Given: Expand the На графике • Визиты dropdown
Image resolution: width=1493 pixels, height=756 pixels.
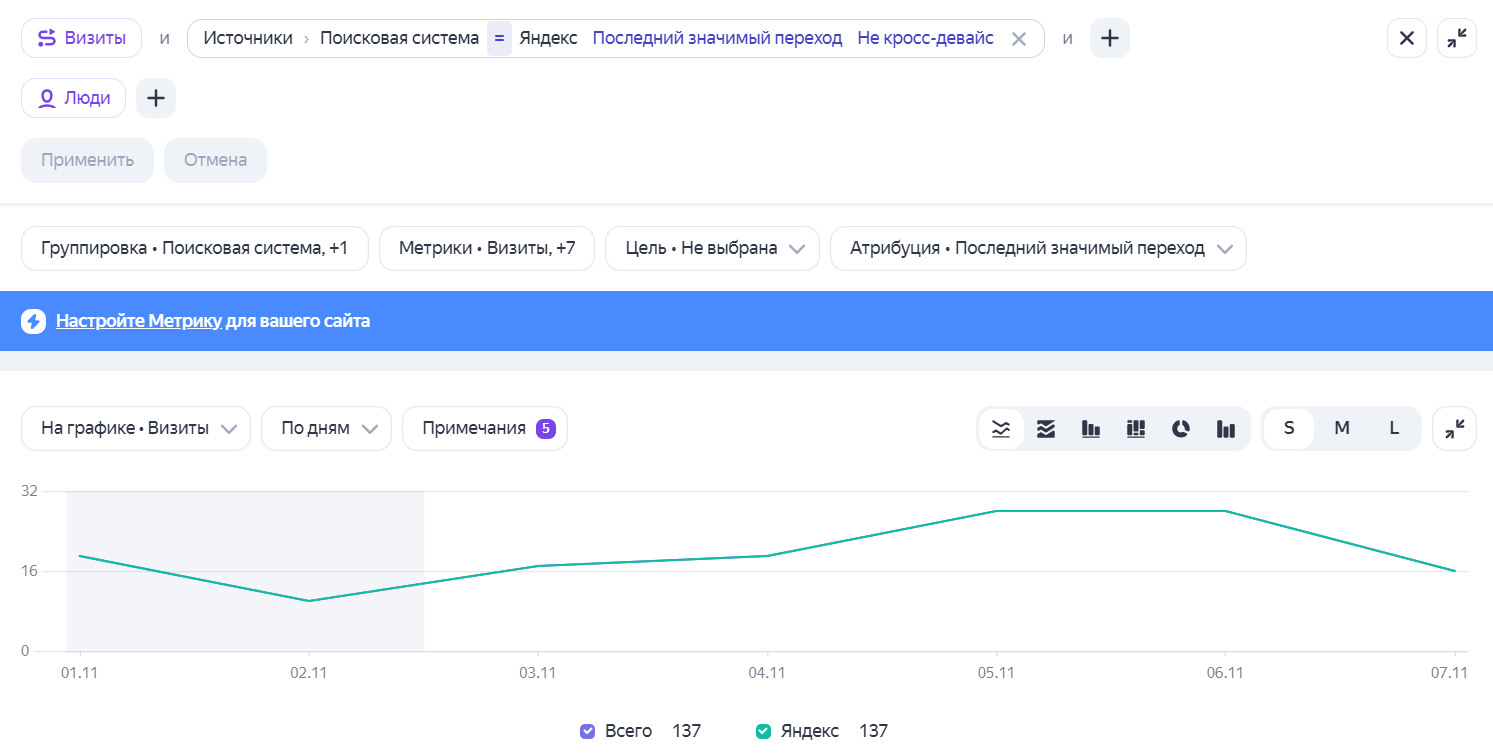Looking at the screenshot, I should pyautogui.click(x=136, y=428).
